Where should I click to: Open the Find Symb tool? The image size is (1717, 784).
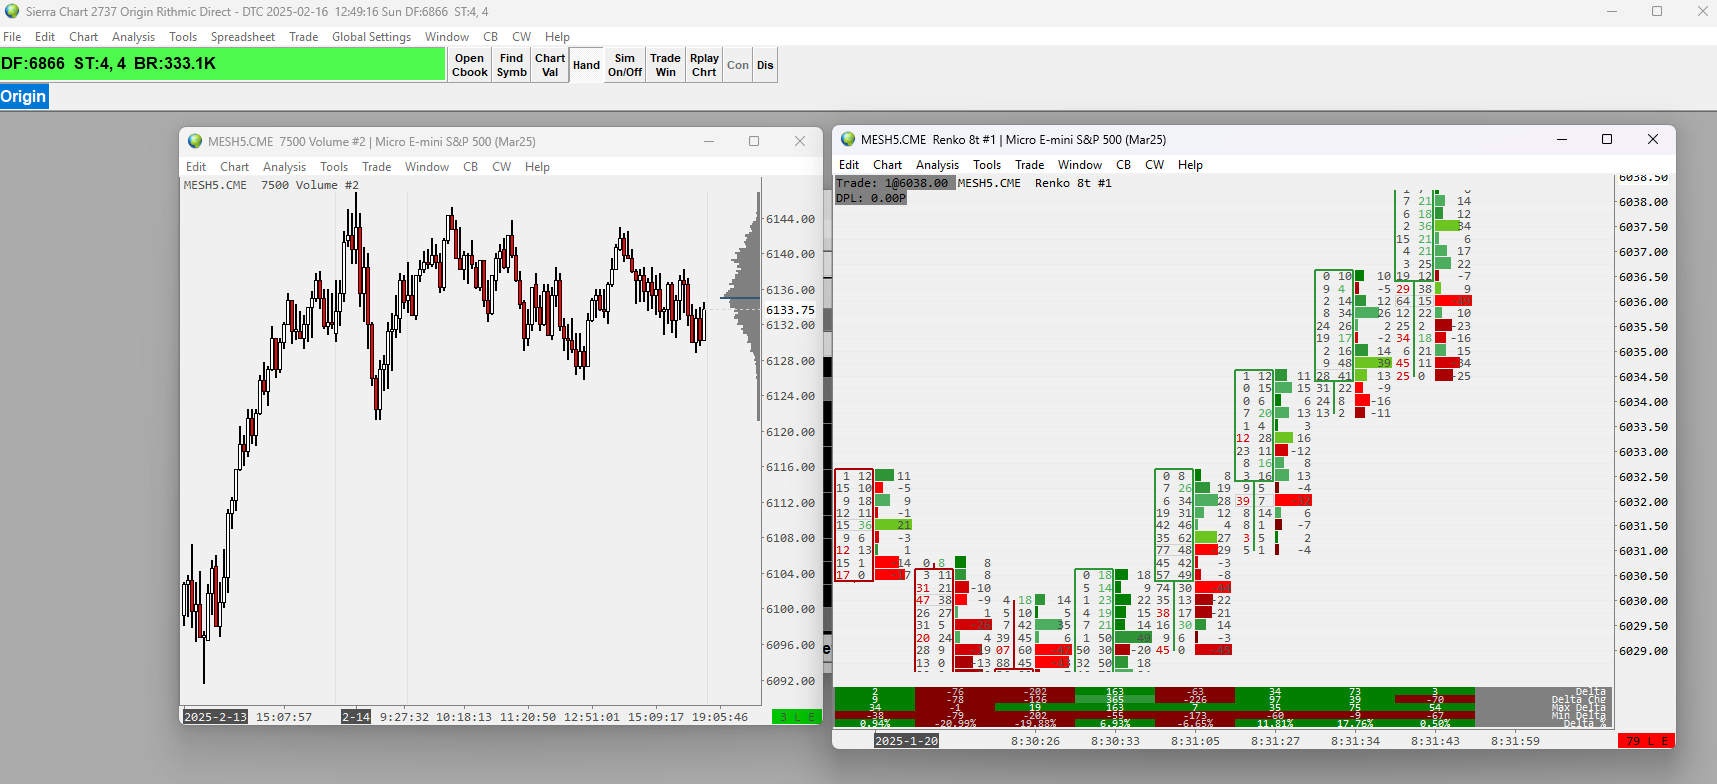point(511,65)
